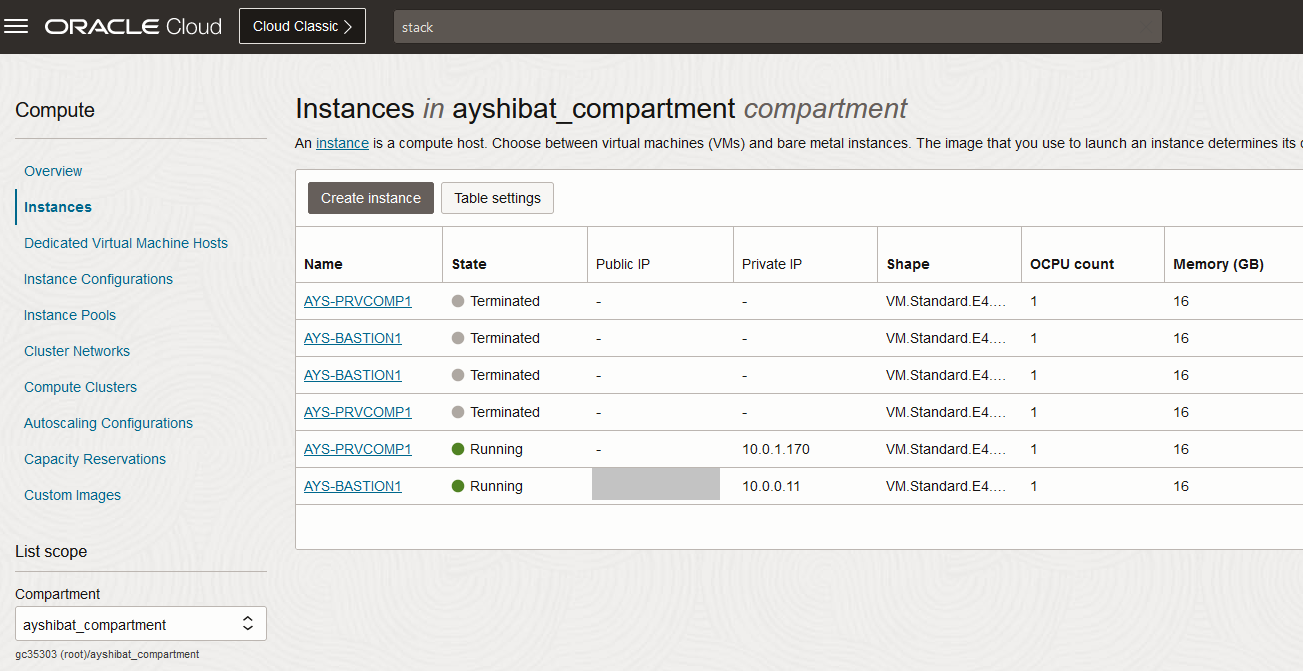Open Custom Images page
Viewport: 1303px width, 671px height.
coord(72,495)
